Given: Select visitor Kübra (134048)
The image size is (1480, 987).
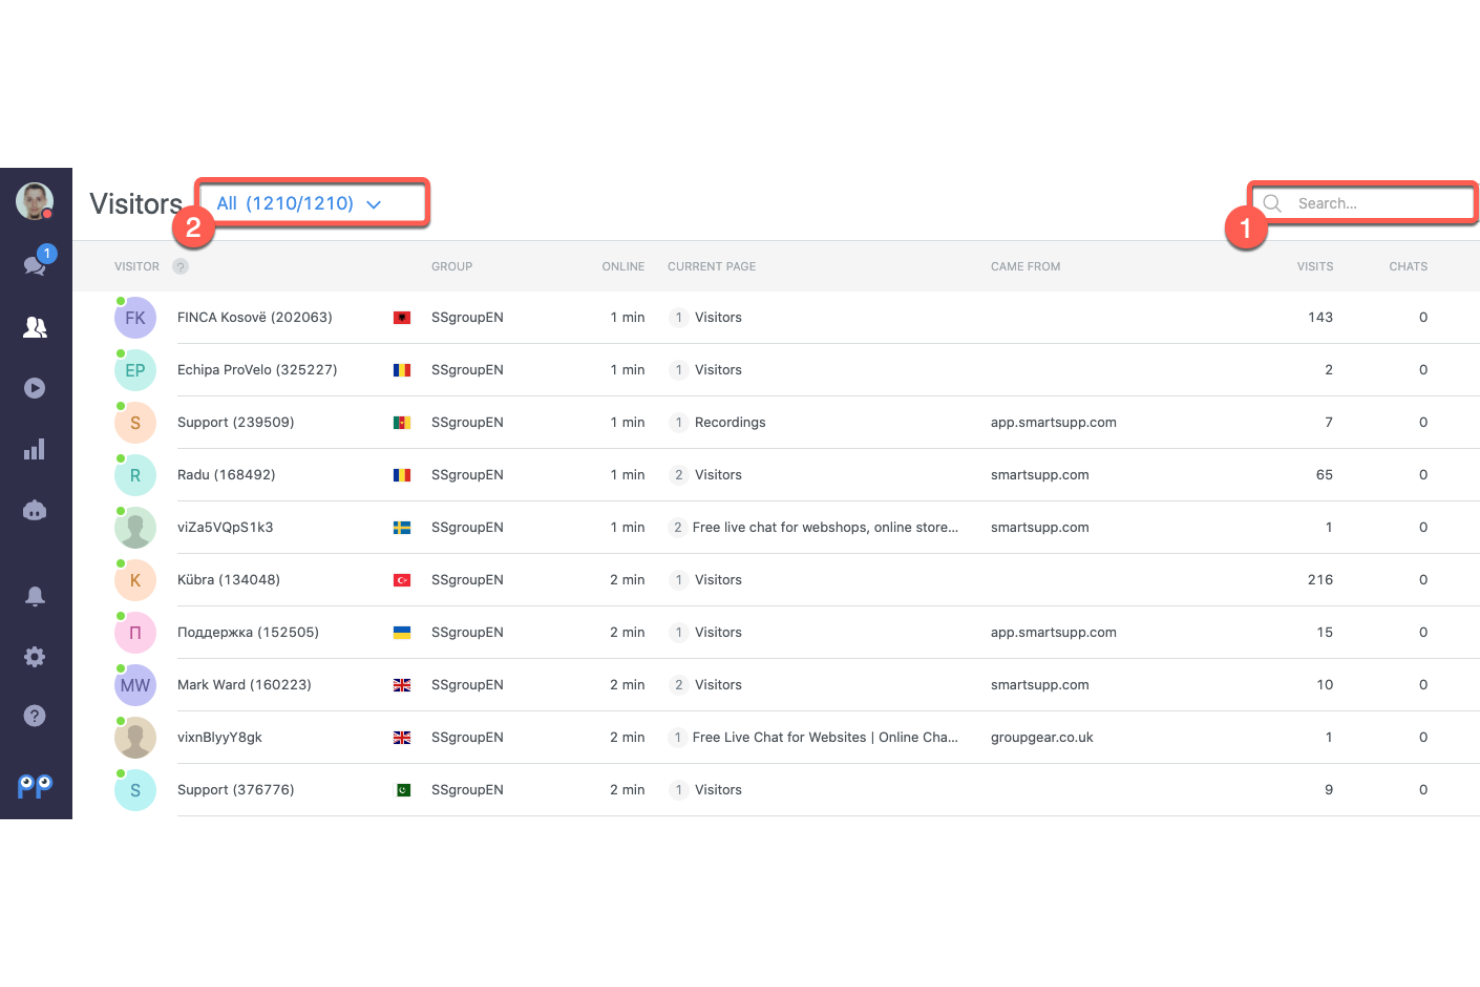Looking at the screenshot, I should pos(229,580).
